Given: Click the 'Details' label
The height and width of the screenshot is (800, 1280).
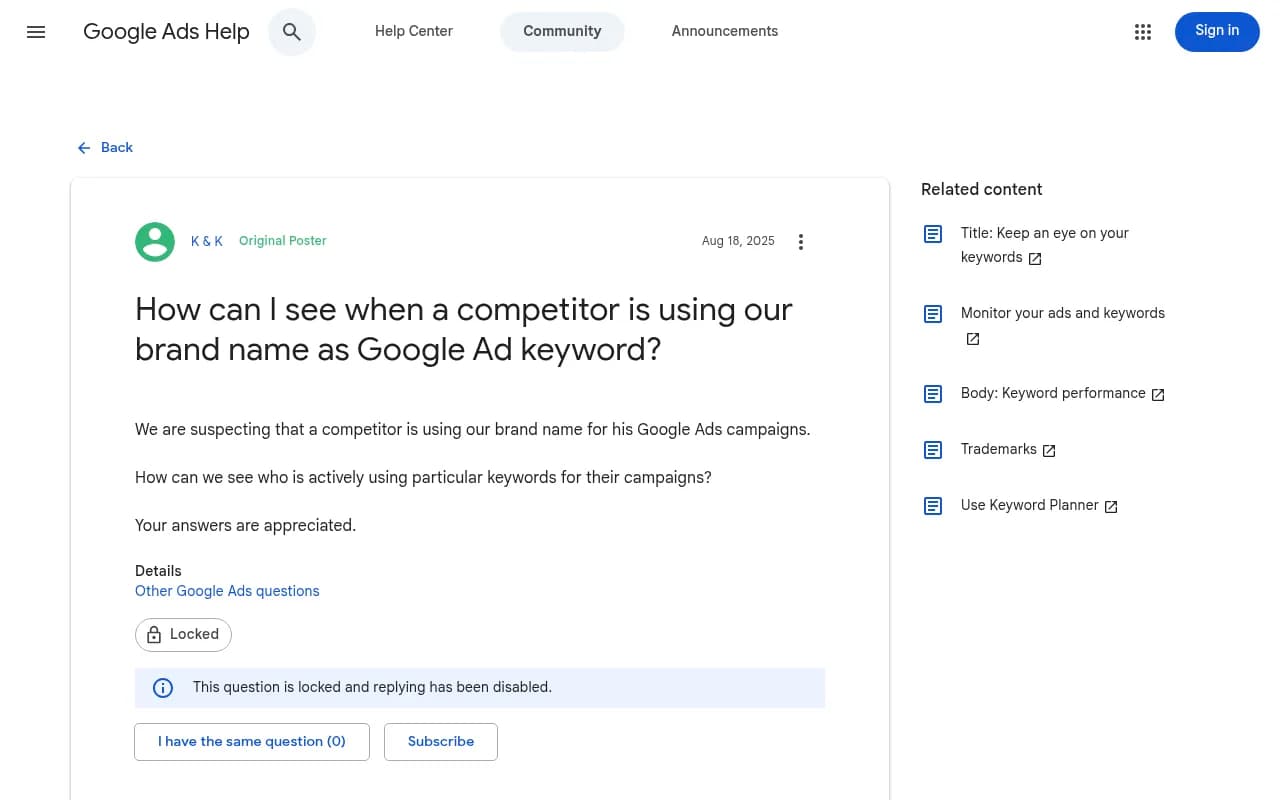Looking at the screenshot, I should pos(158,571).
